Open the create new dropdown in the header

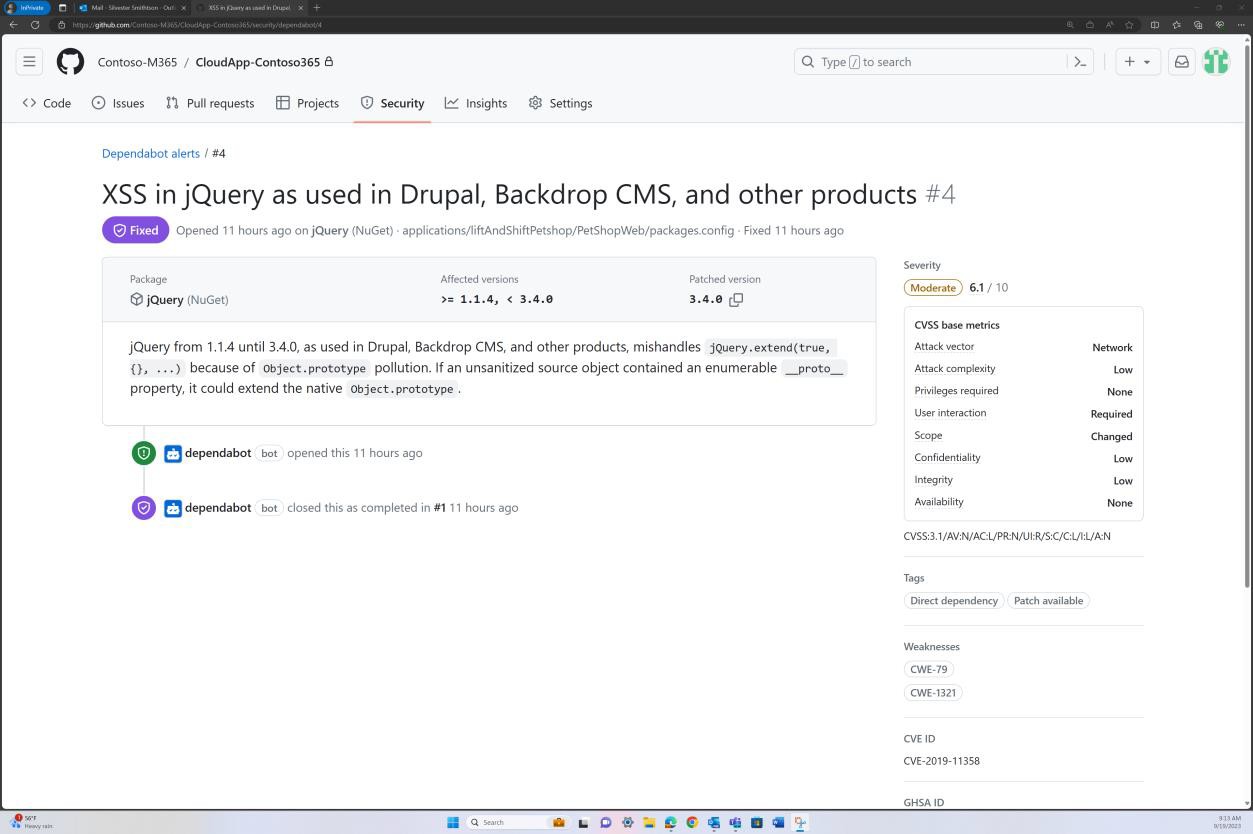1135,61
